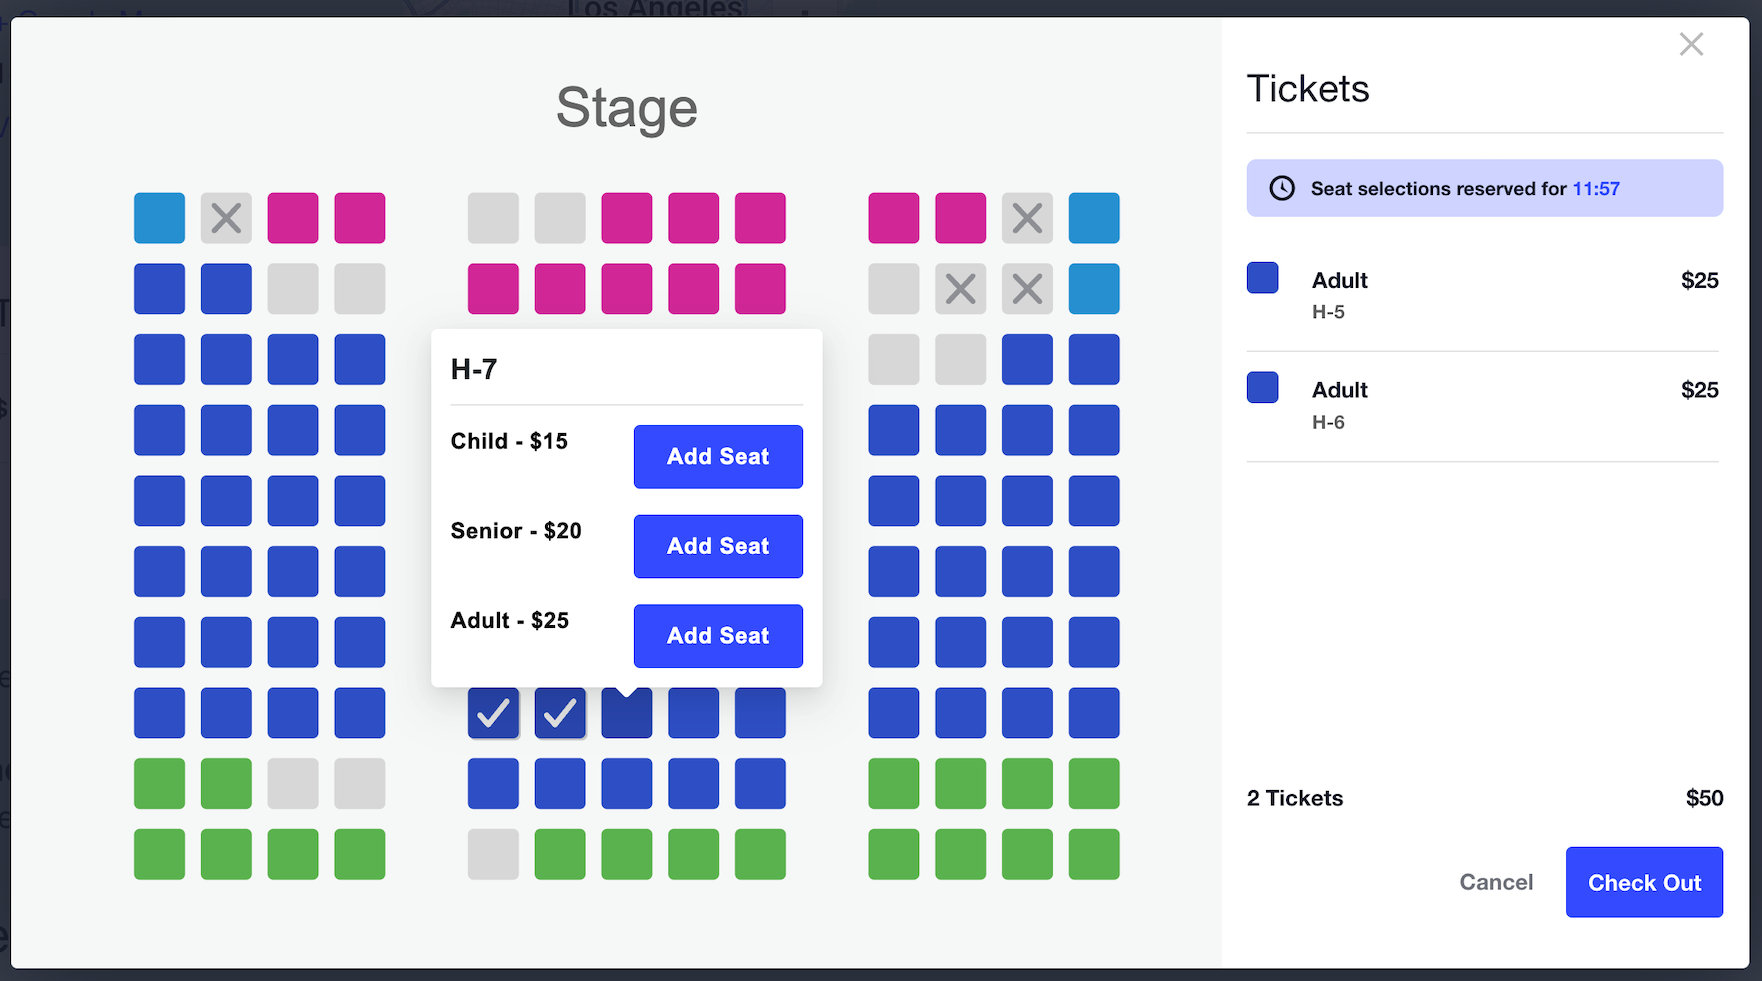
Task: Click the Check Out button
Action: pos(1644,882)
